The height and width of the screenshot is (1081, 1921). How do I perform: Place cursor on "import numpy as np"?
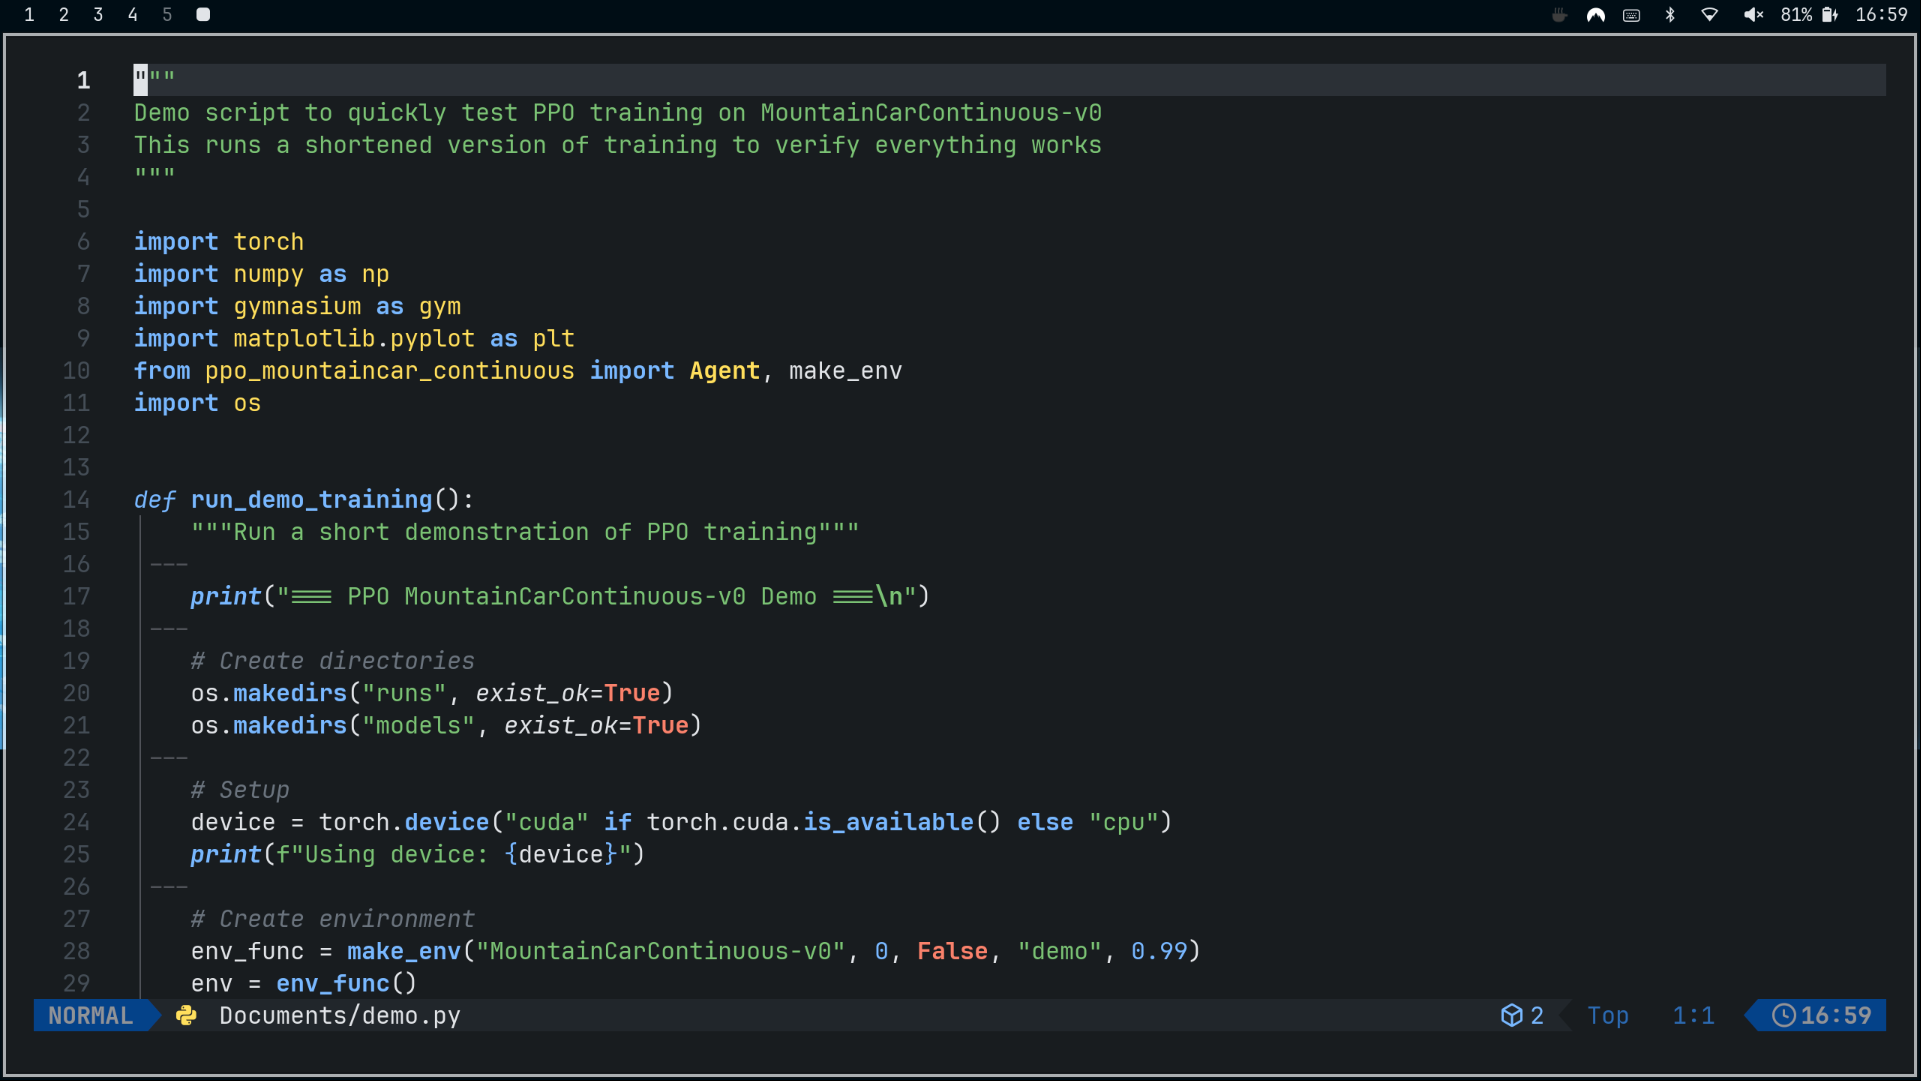262,274
